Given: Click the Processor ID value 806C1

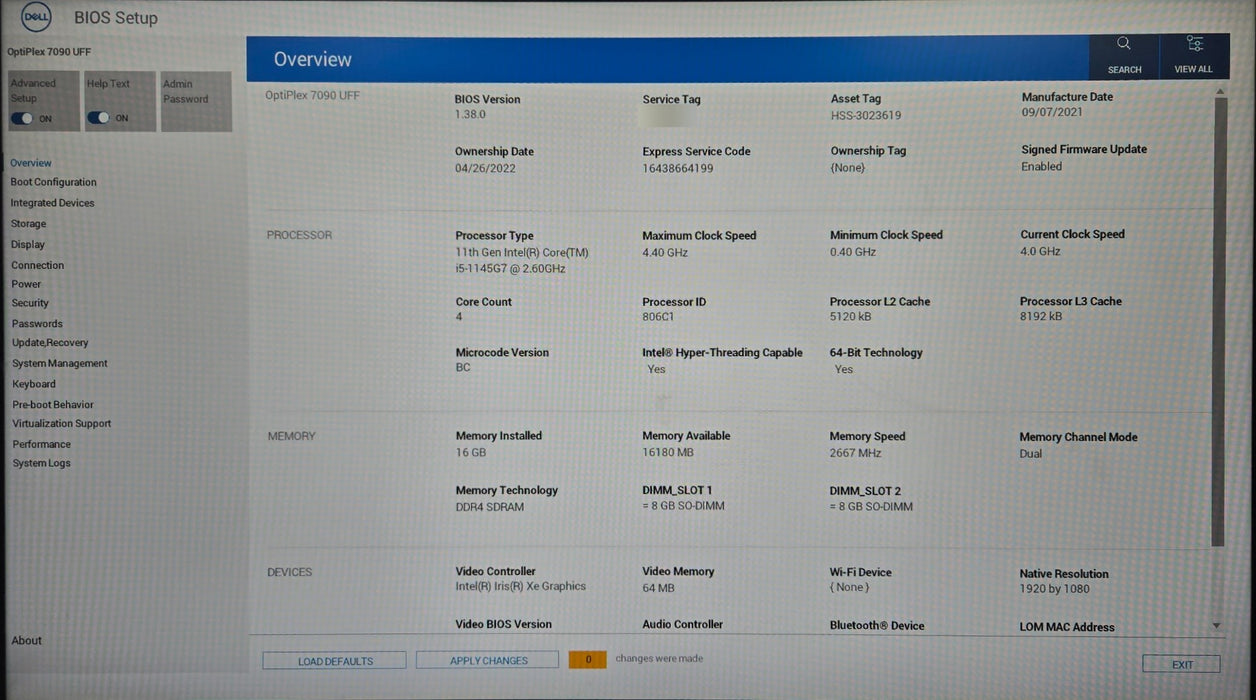Looking at the screenshot, I should pos(658,317).
